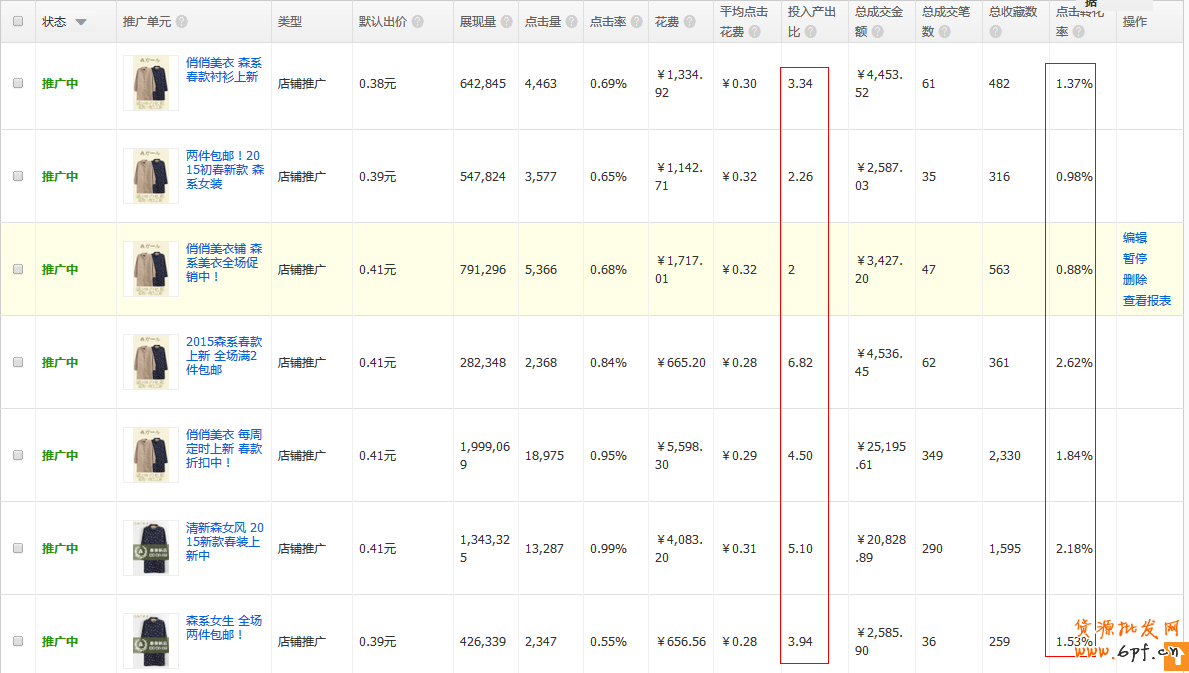The height and width of the screenshot is (673, 1189).
Task: Click help icon beside 推广单元 header
Action: 181,22
